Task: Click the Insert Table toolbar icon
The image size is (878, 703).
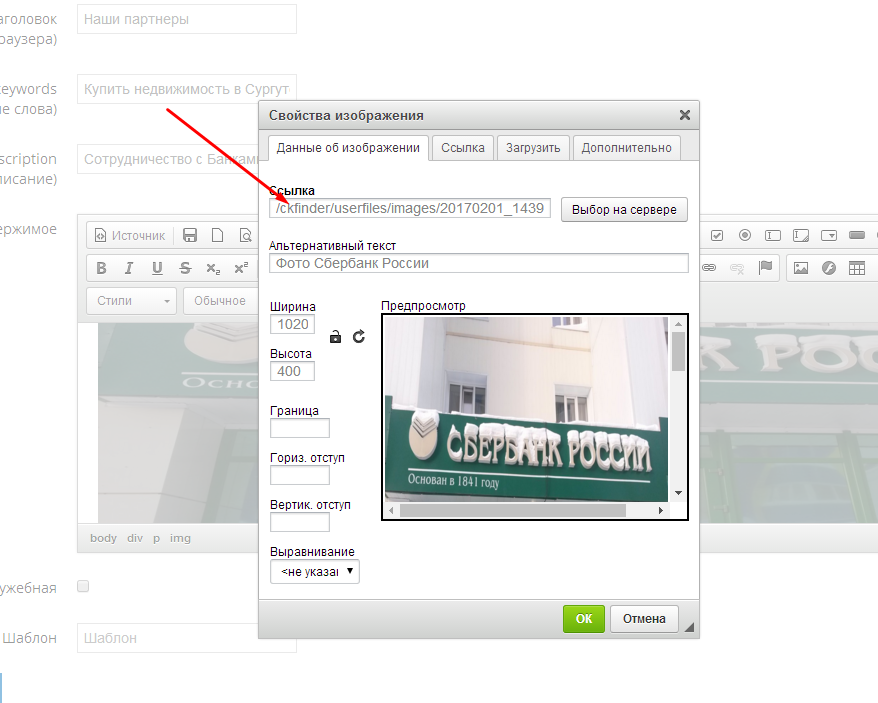Action: coord(857,268)
